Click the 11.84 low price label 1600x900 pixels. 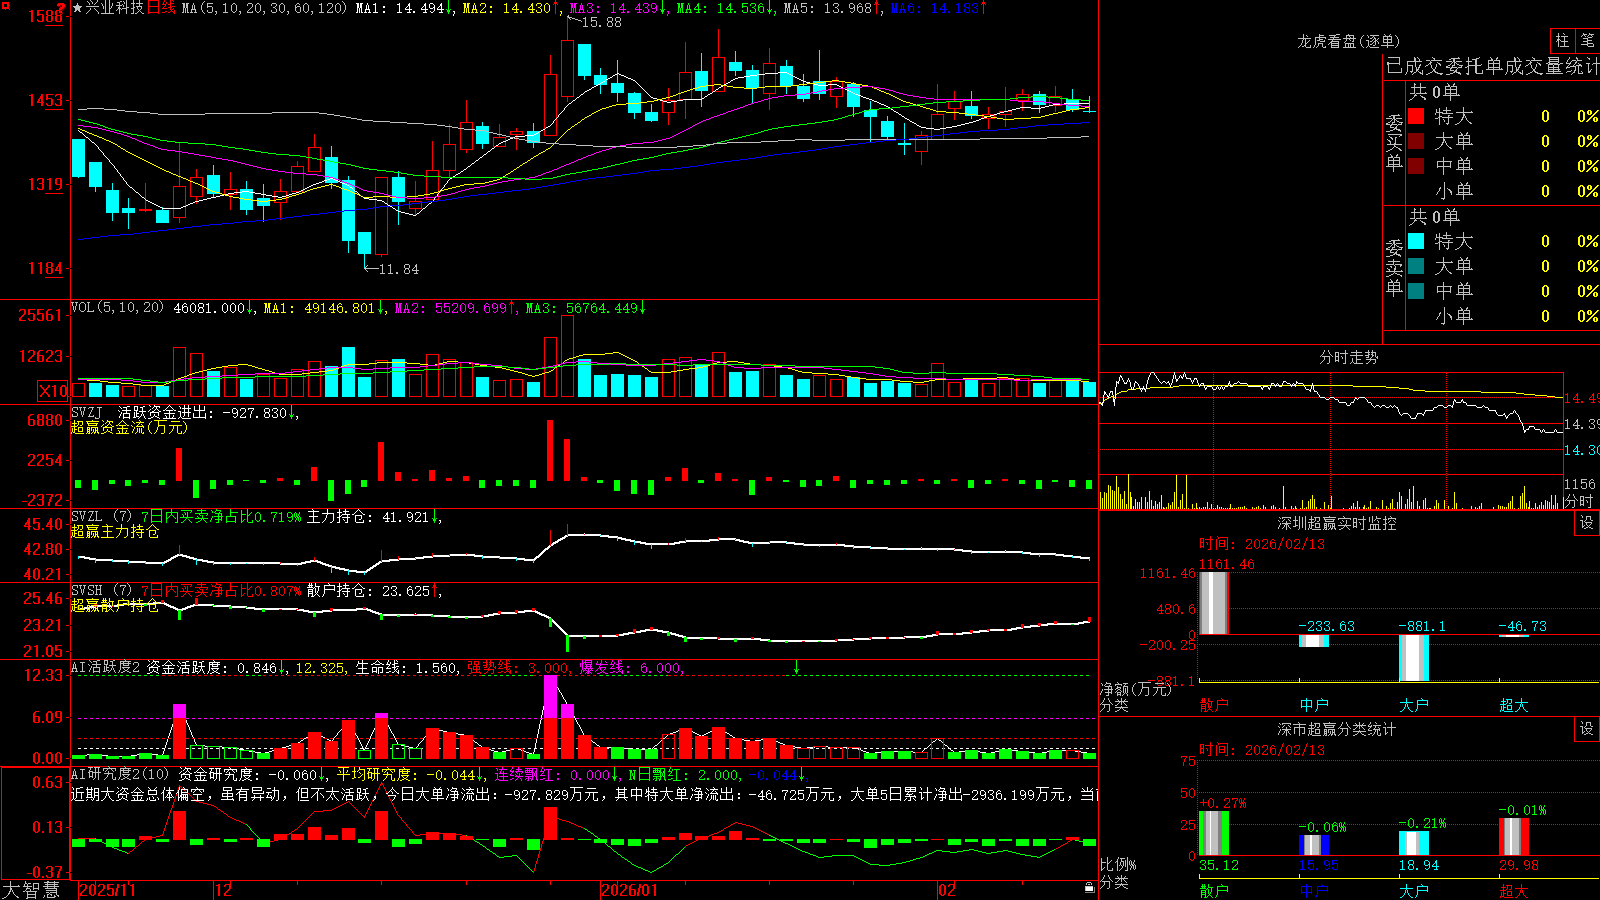pos(399,269)
